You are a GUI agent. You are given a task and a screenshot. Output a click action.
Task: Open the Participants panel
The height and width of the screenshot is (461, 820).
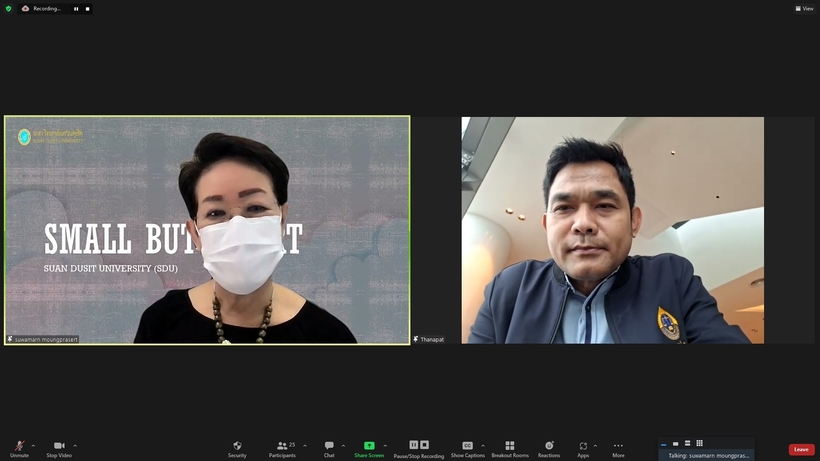click(282, 448)
